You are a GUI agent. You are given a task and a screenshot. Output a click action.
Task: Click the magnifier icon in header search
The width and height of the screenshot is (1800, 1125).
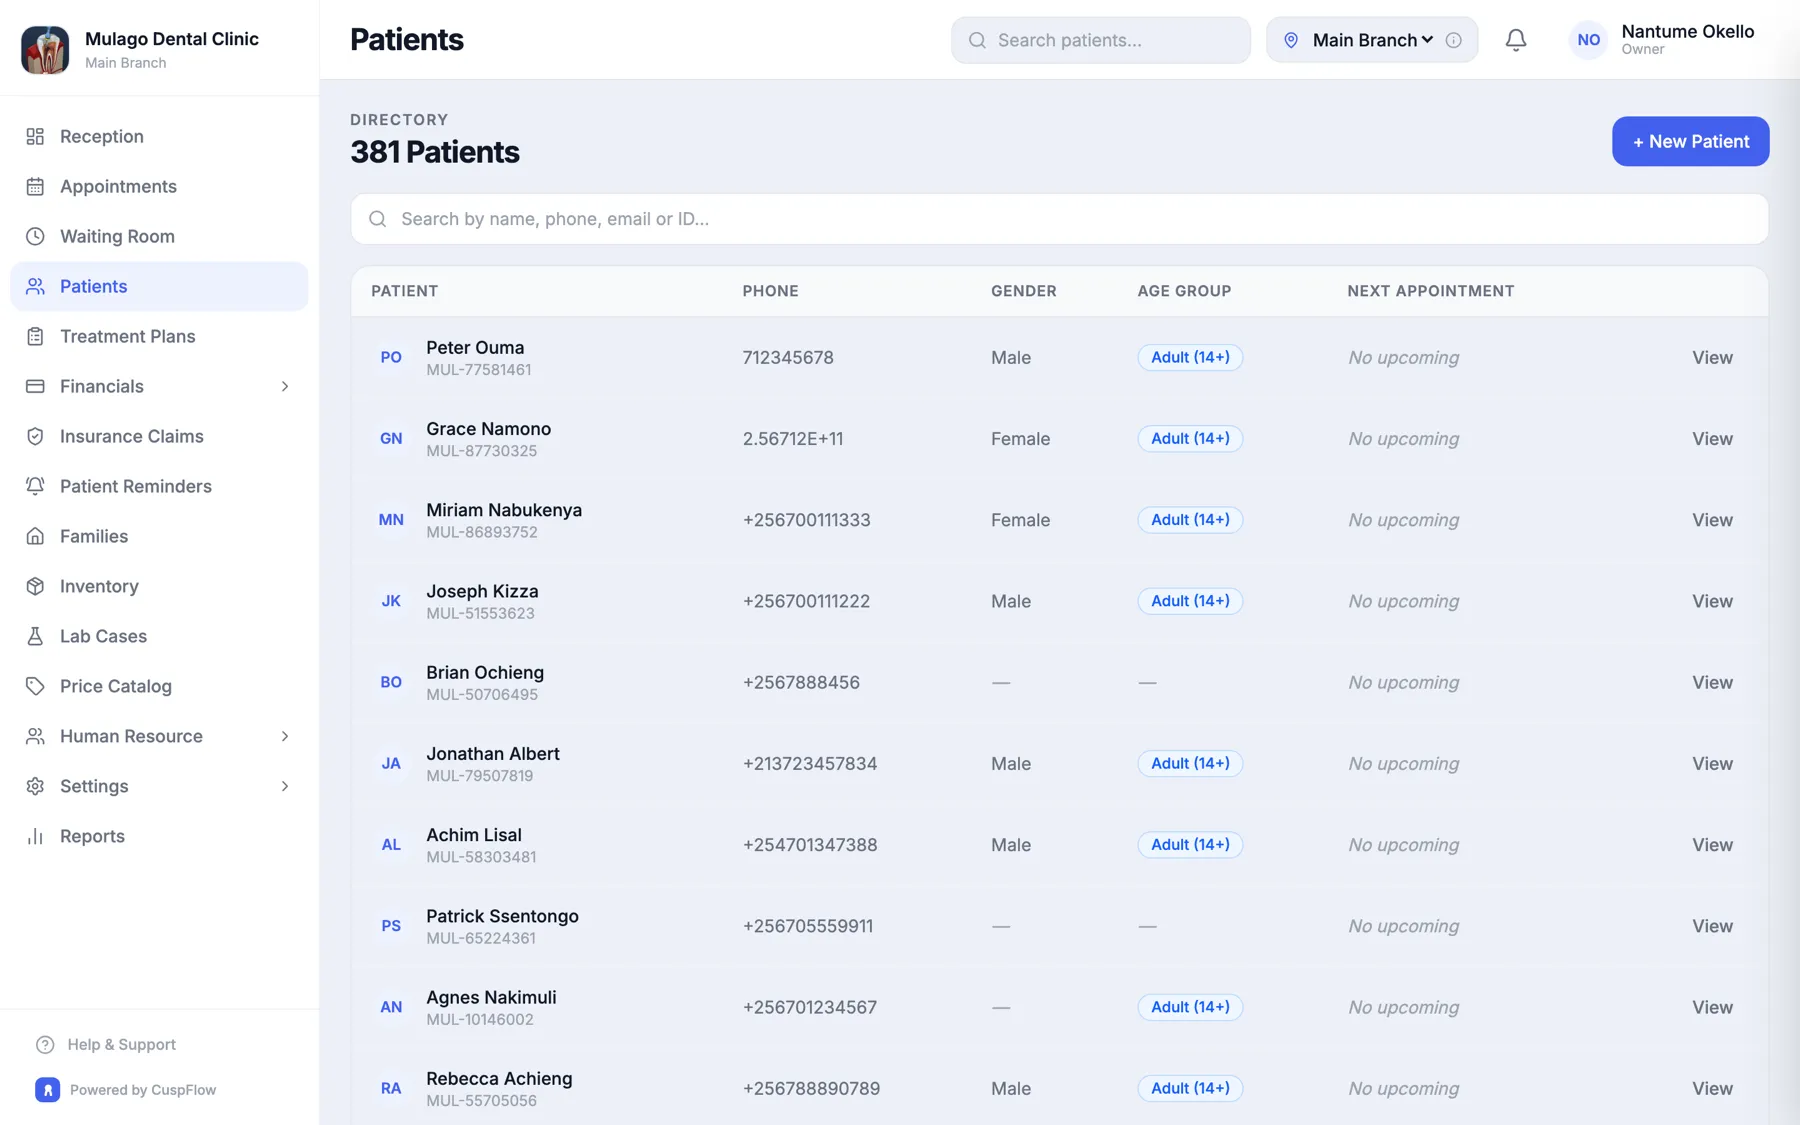(977, 40)
